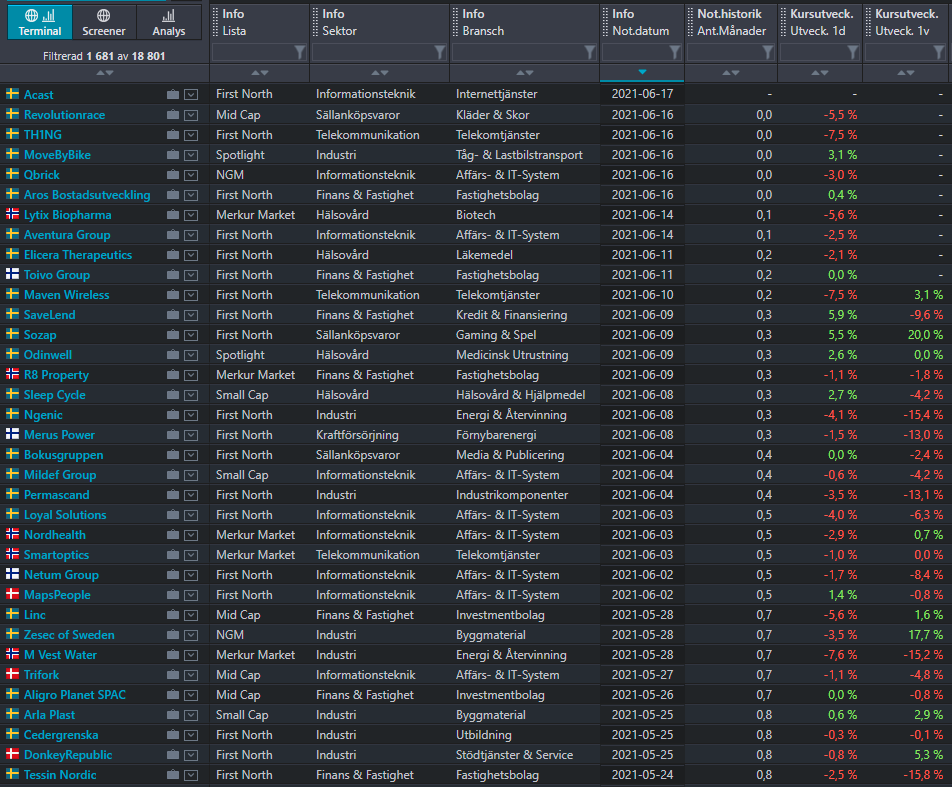Toggle sort arrows under Utveck. 1v column

pos(906,73)
